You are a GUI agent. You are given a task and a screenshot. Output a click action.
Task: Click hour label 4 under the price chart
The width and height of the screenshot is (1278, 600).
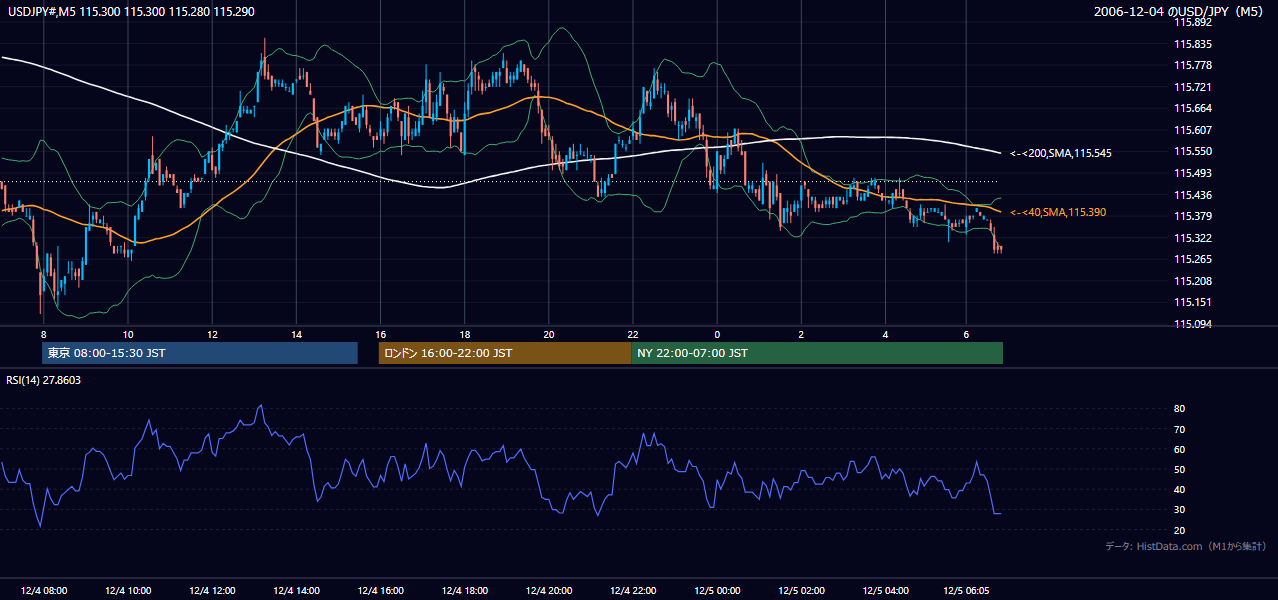(886, 334)
